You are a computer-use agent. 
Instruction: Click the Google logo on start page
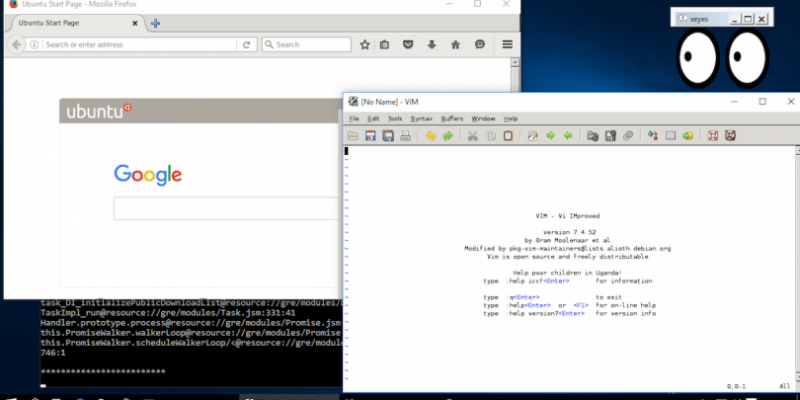tap(148, 175)
